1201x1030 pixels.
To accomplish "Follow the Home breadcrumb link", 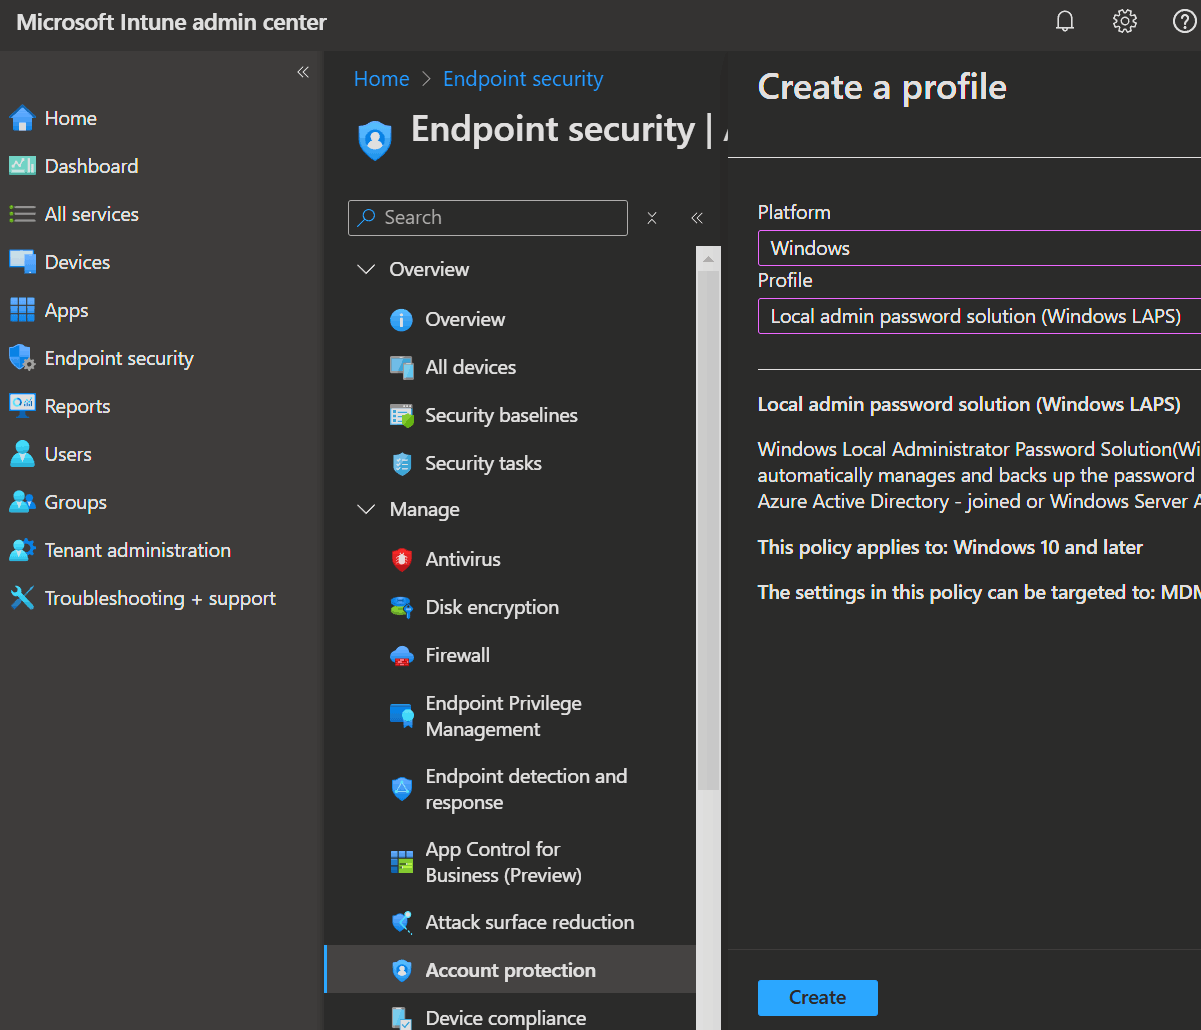I will point(382,79).
